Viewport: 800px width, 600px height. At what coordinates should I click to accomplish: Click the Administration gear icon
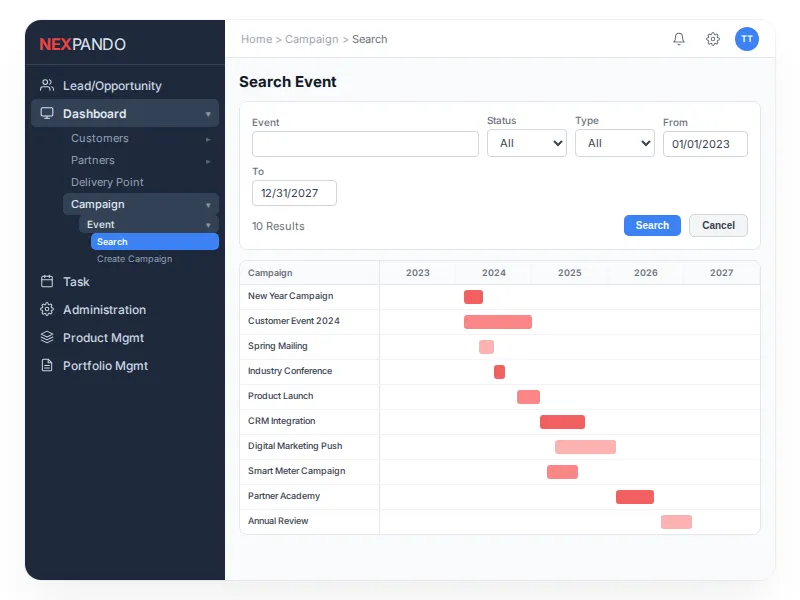(47, 309)
